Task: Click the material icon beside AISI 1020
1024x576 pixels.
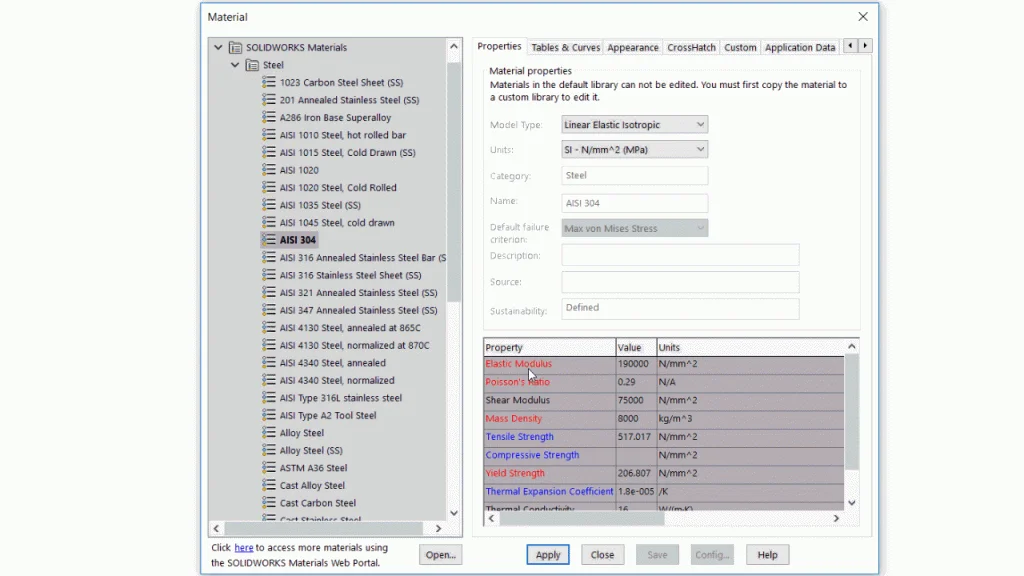Action: 268,170
